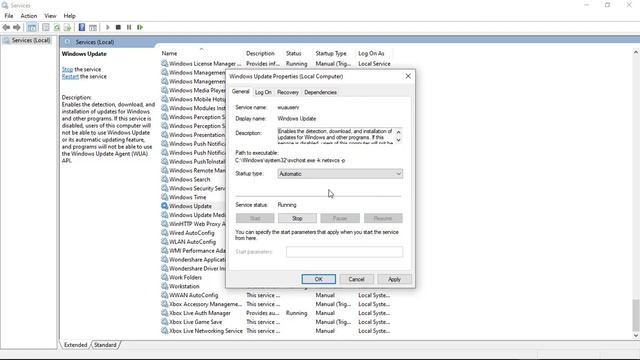Open the Help menu
Image resolution: width=640 pixels, height=360 pixels.
pyautogui.click(x=69, y=16)
